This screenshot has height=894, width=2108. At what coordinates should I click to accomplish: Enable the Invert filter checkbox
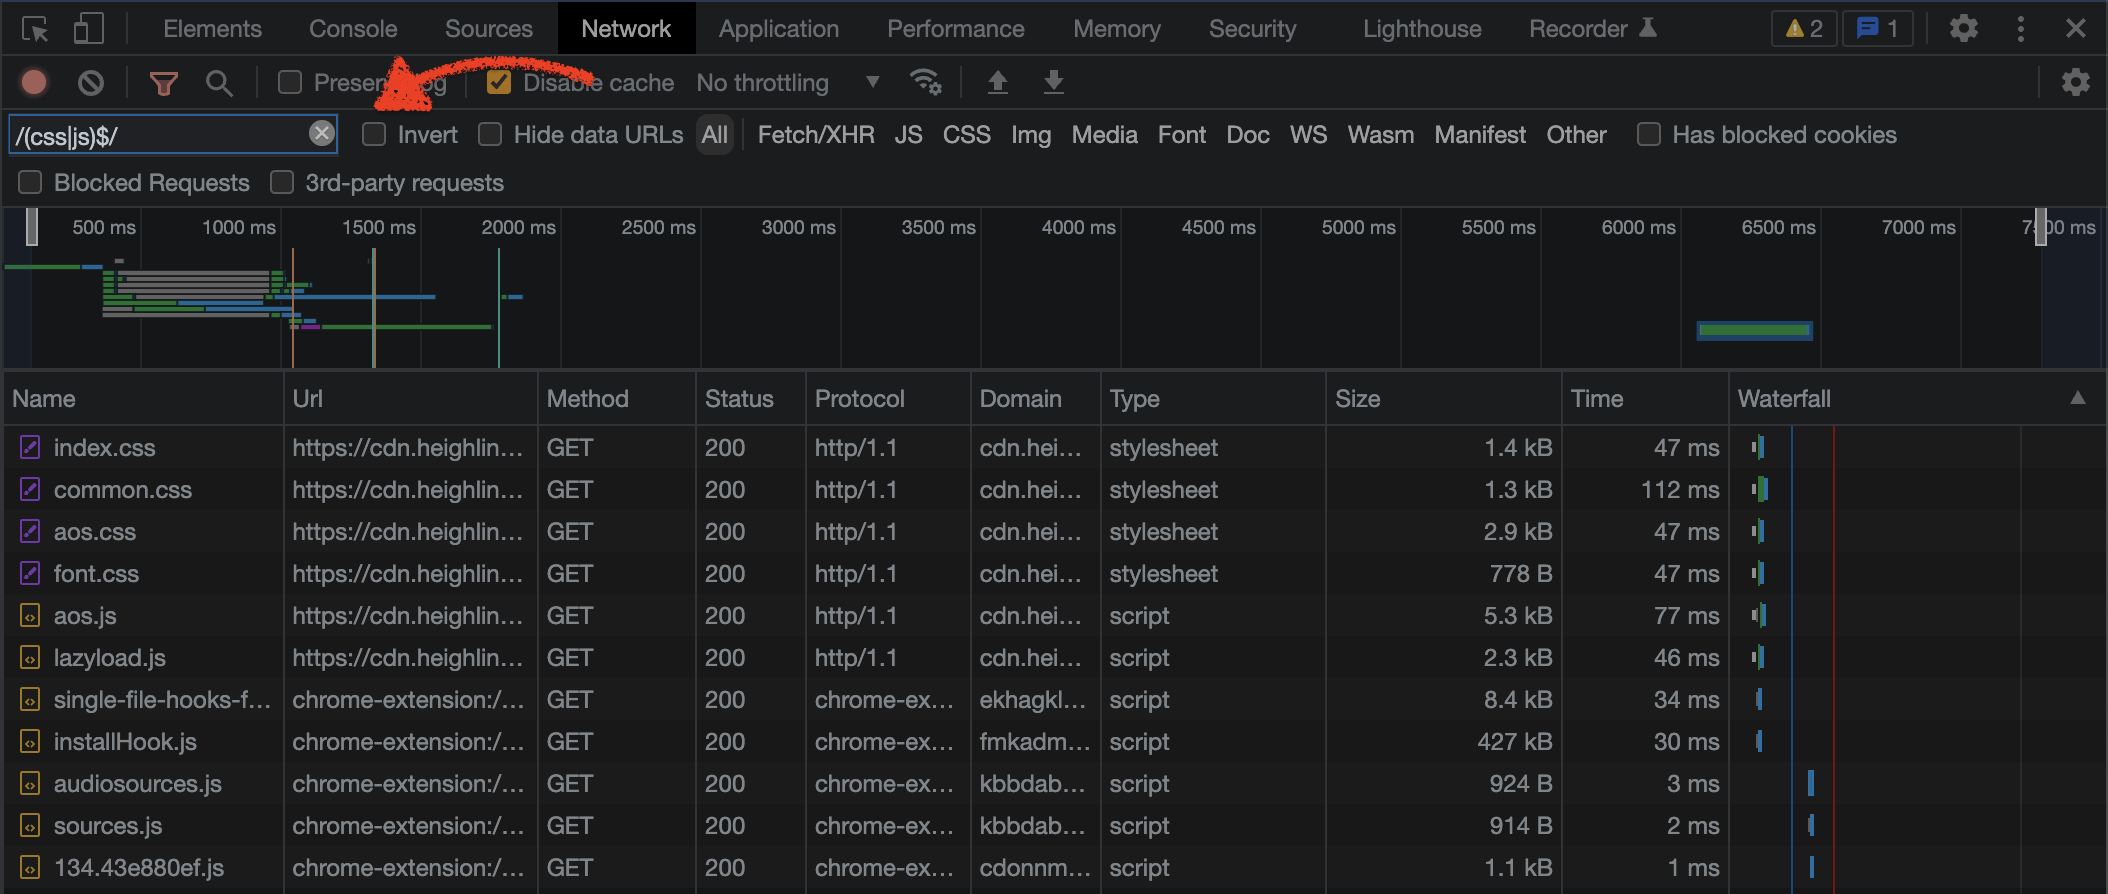pos(374,135)
